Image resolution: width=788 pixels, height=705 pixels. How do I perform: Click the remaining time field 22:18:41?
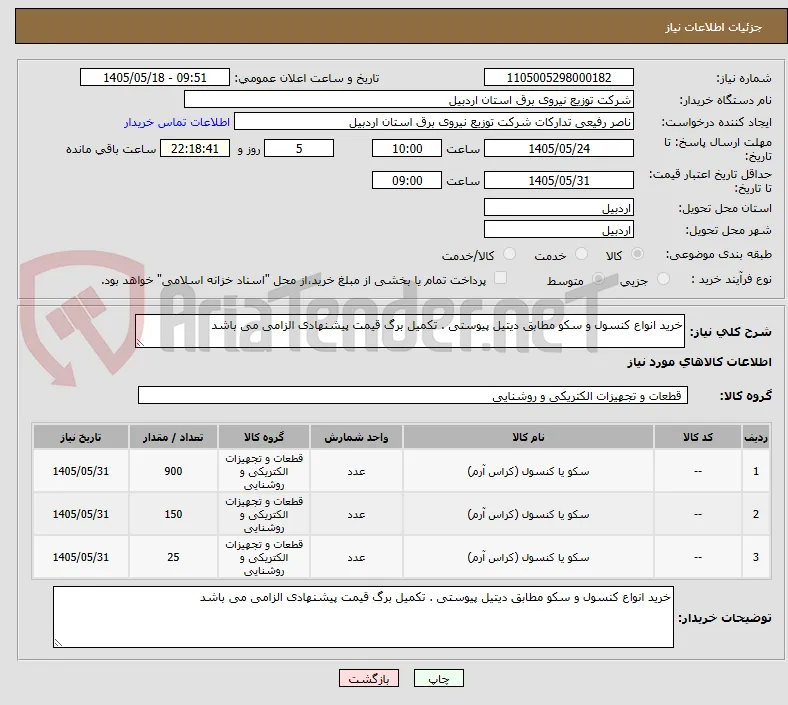tap(195, 148)
